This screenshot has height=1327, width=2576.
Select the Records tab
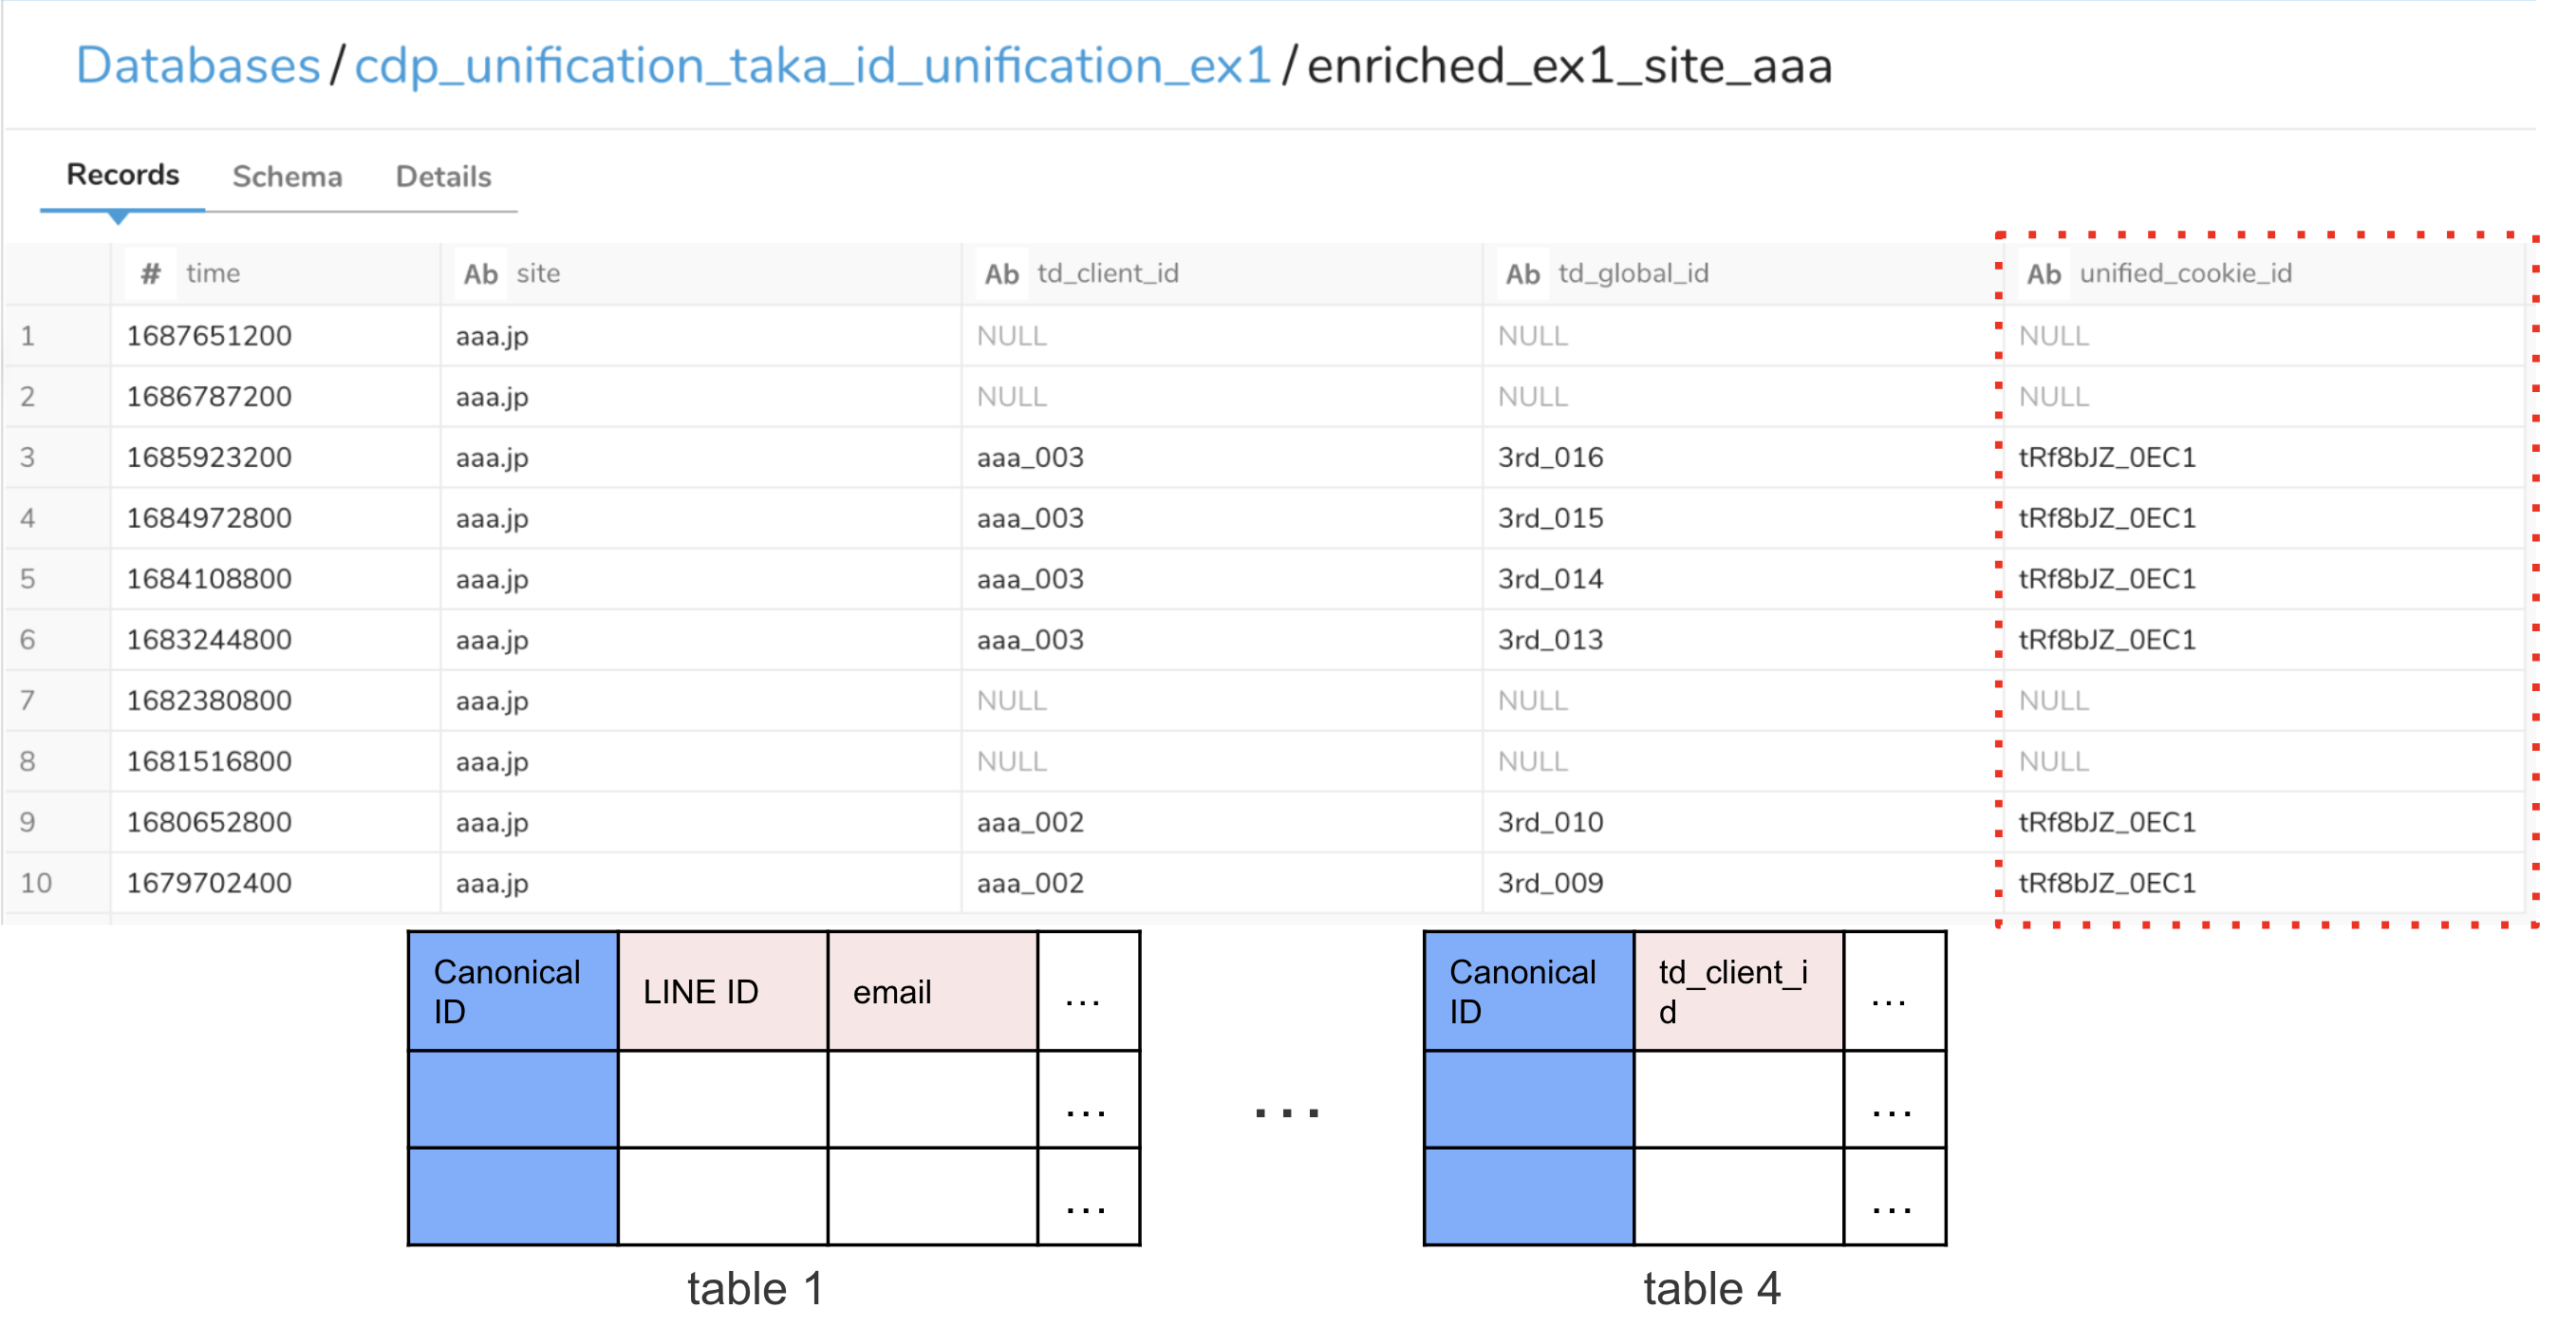122,175
